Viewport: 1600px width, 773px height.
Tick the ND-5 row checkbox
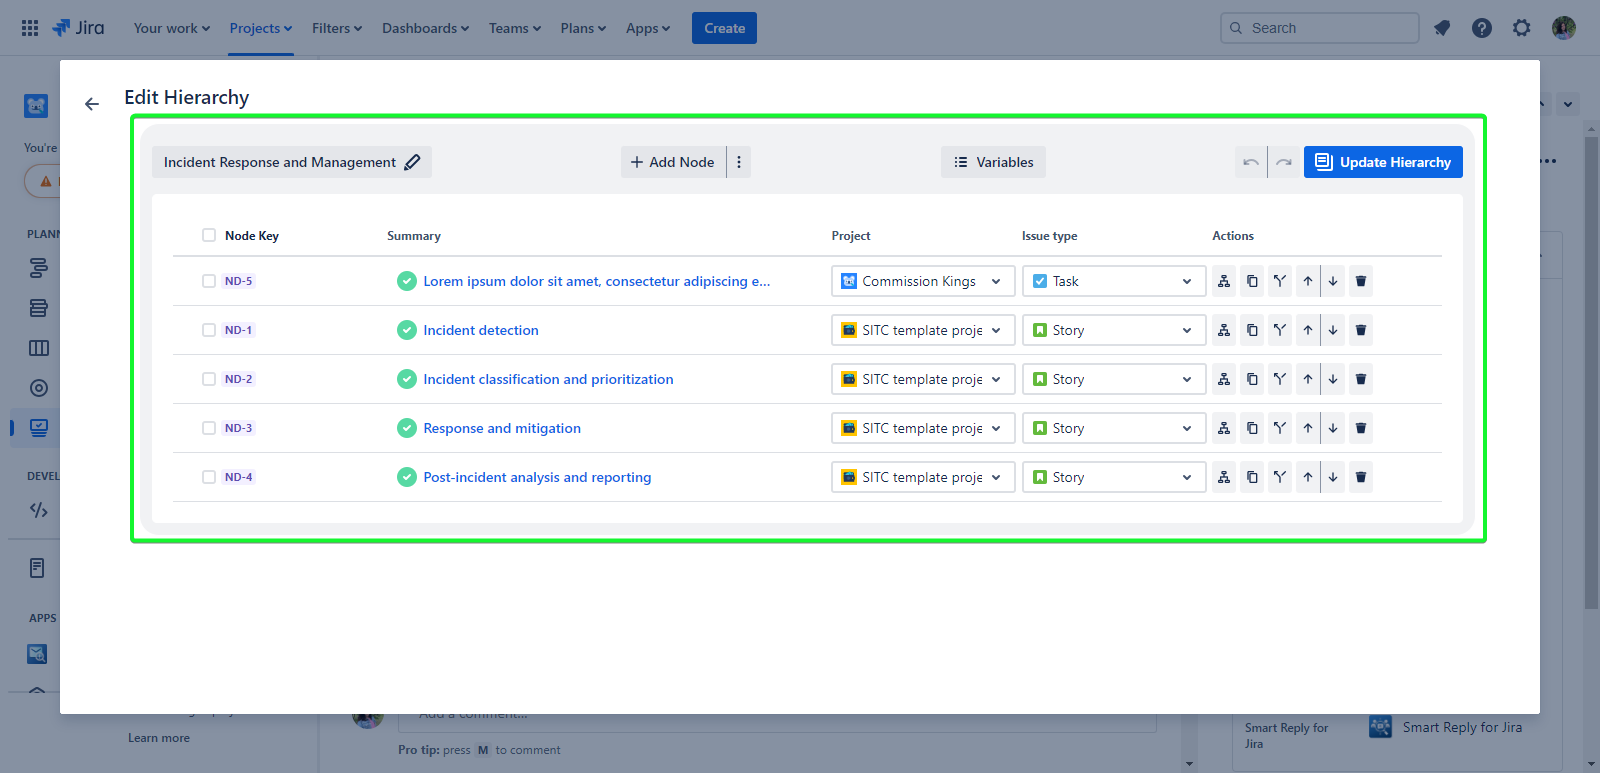click(x=209, y=281)
